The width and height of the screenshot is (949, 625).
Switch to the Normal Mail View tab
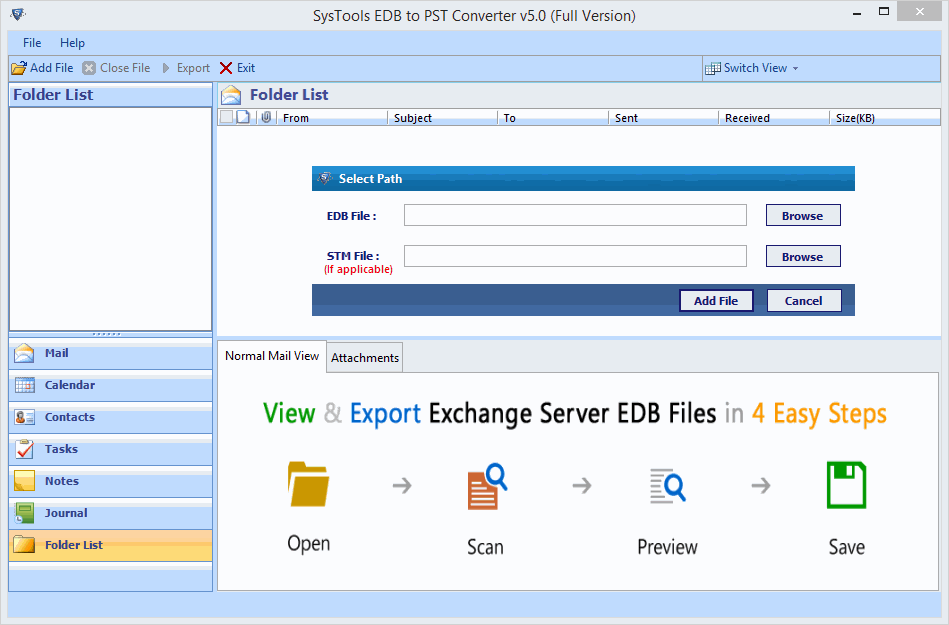(272, 356)
